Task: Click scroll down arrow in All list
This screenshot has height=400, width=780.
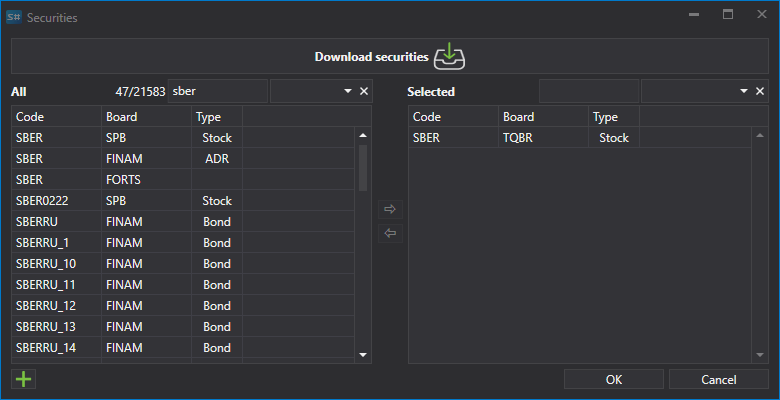Action: (x=363, y=355)
